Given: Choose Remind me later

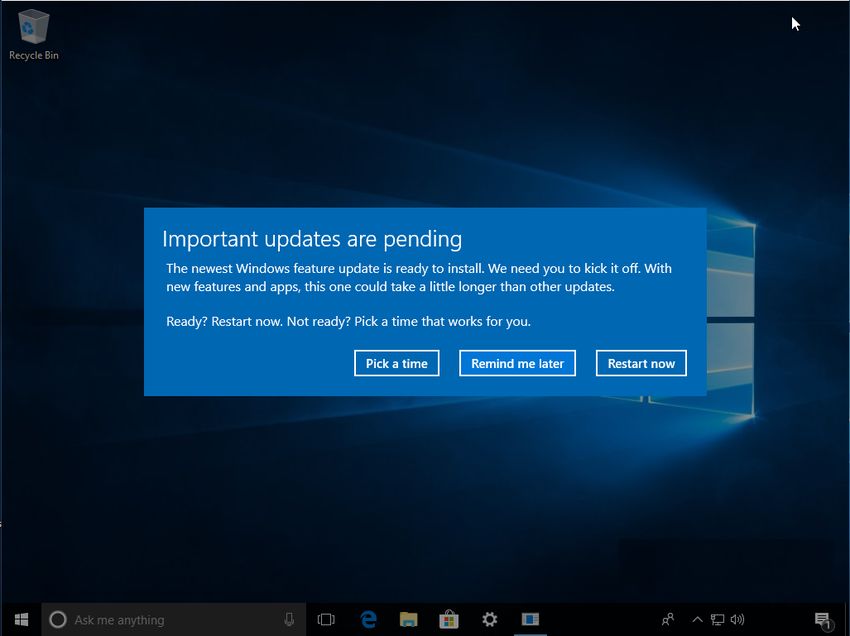Looking at the screenshot, I should [517, 363].
